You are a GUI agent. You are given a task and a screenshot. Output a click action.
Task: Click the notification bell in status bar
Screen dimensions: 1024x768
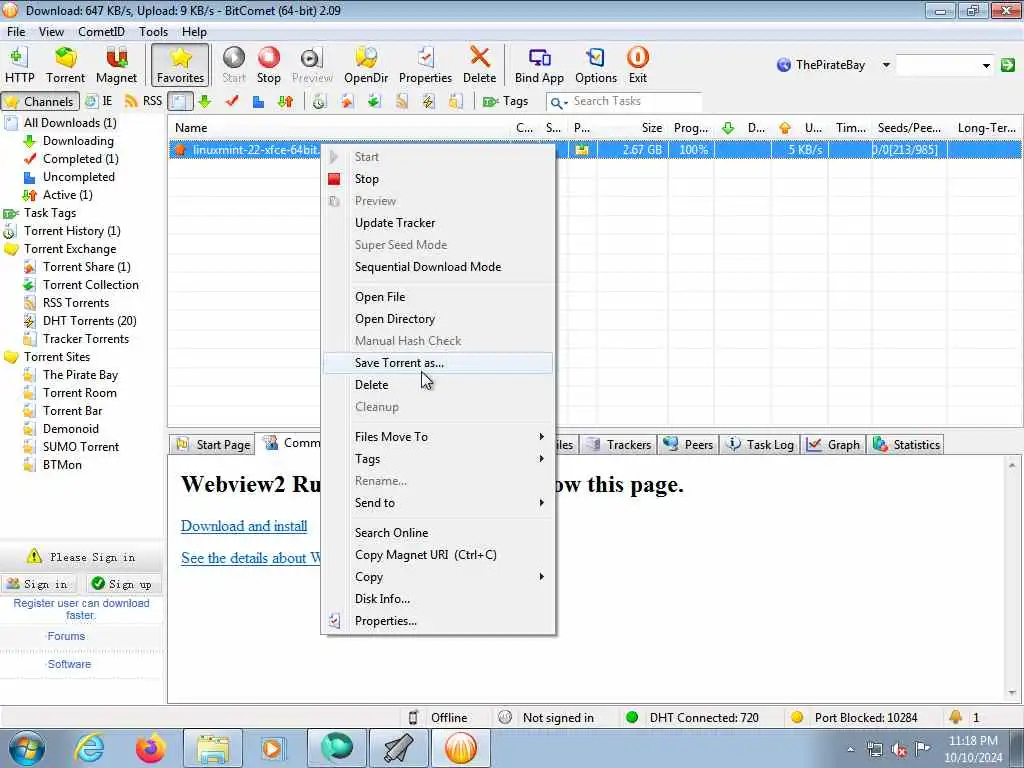[x=955, y=717]
